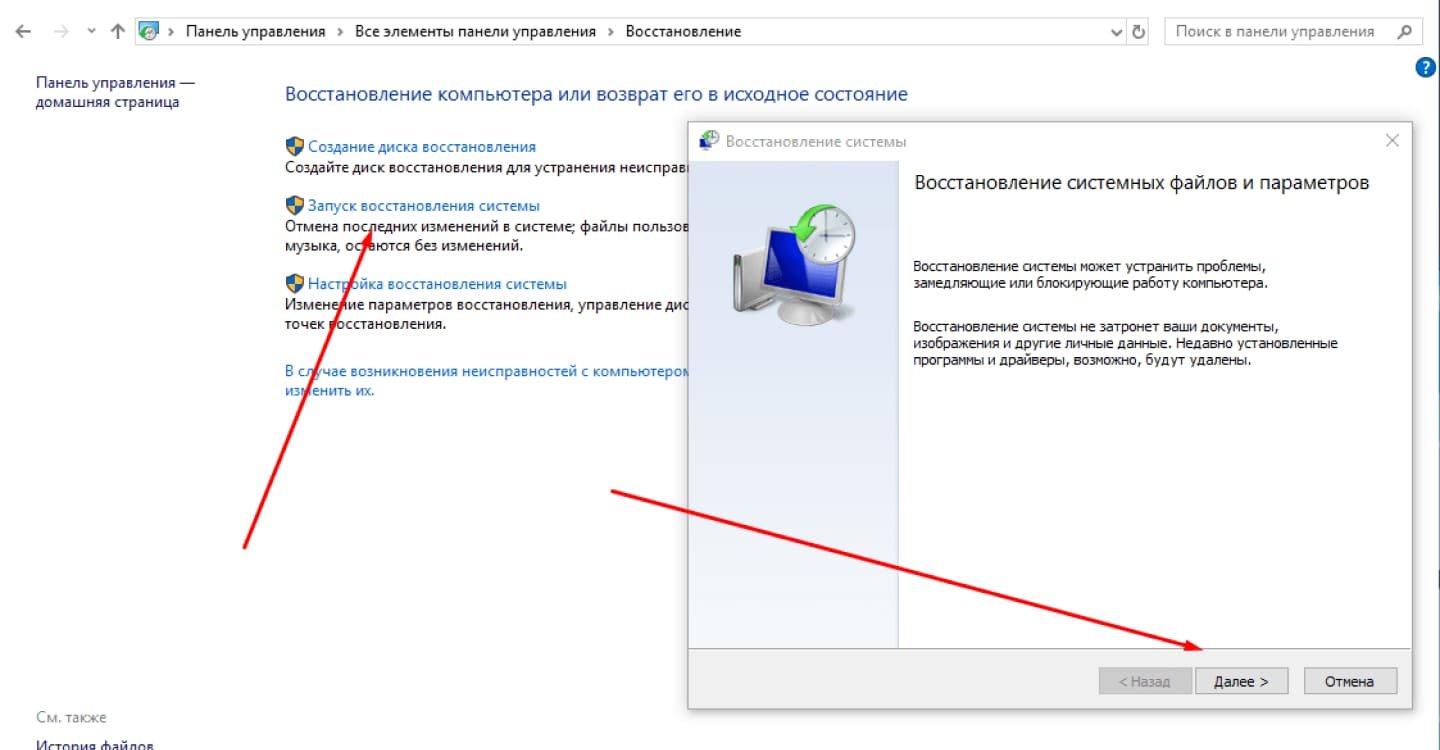Click description 'Изменение параметров восстановления'
This screenshot has width=1440, height=750.
pyautogui.click(x=487, y=315)
